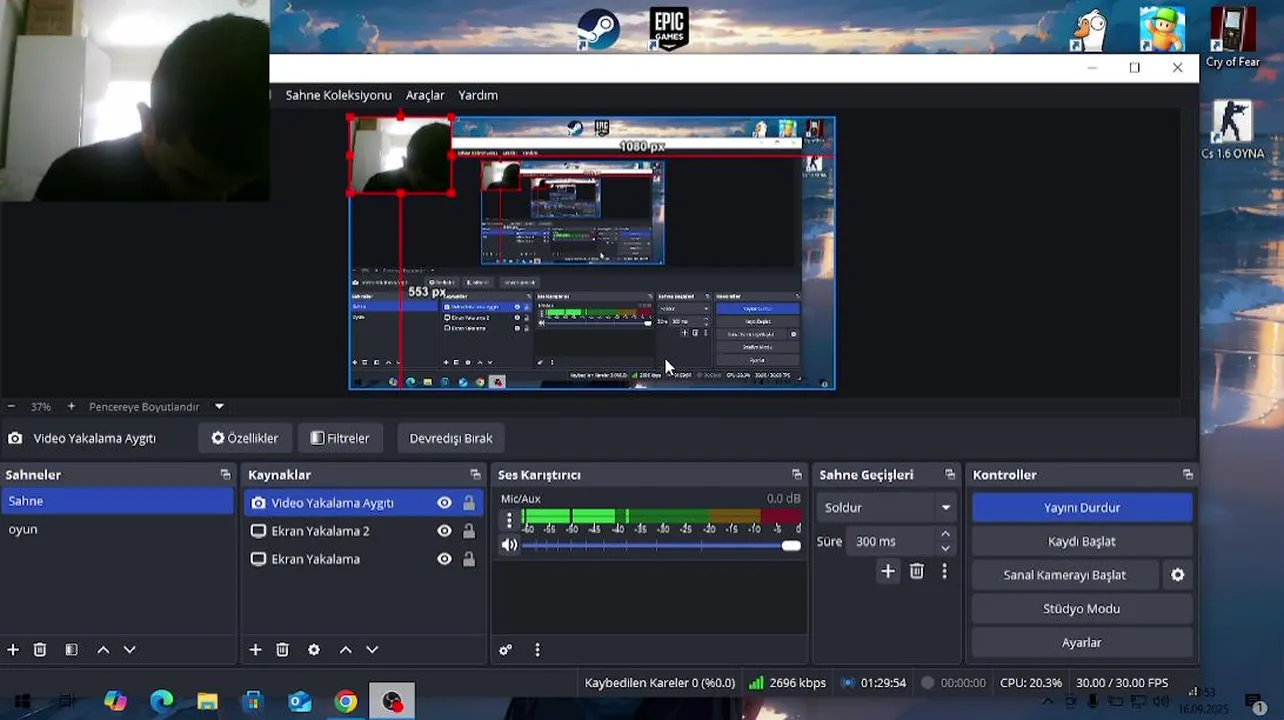Screen dimensions: 1284x720
Task: Open audio mixer footer three-dot menu
Action: click(537, 650)
